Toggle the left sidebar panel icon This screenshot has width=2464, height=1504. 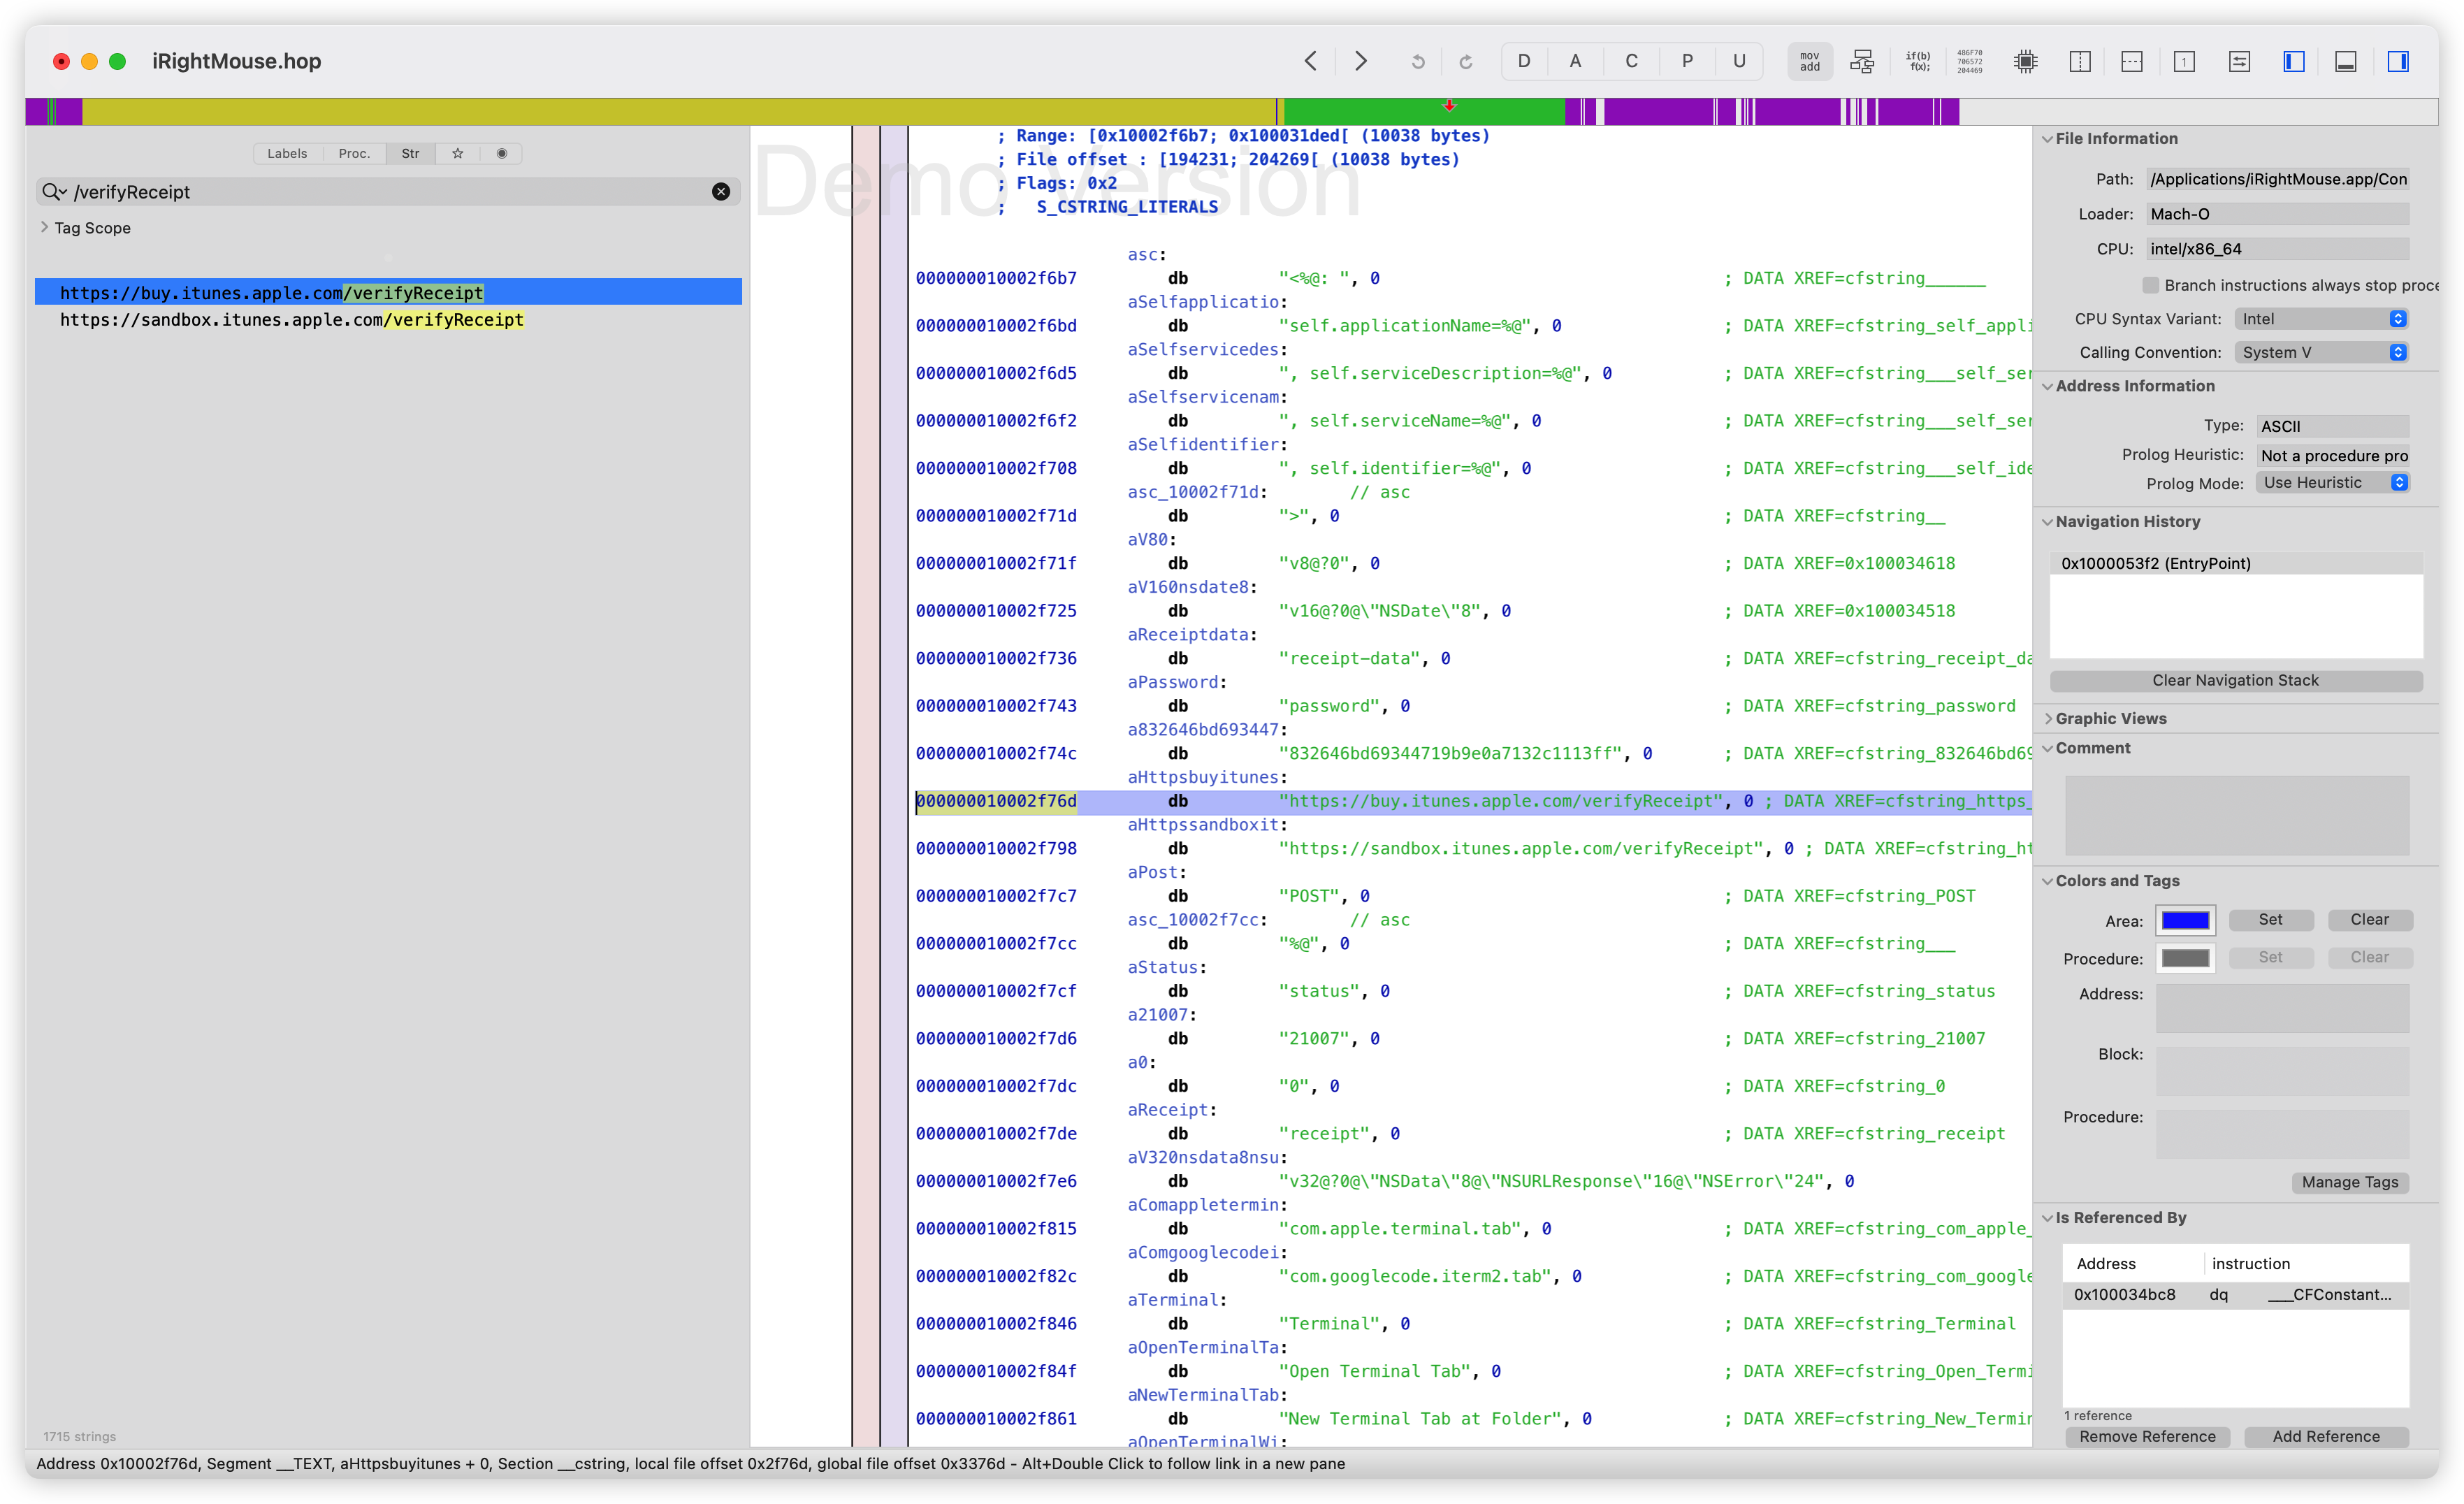click(x=2293, y=61)
